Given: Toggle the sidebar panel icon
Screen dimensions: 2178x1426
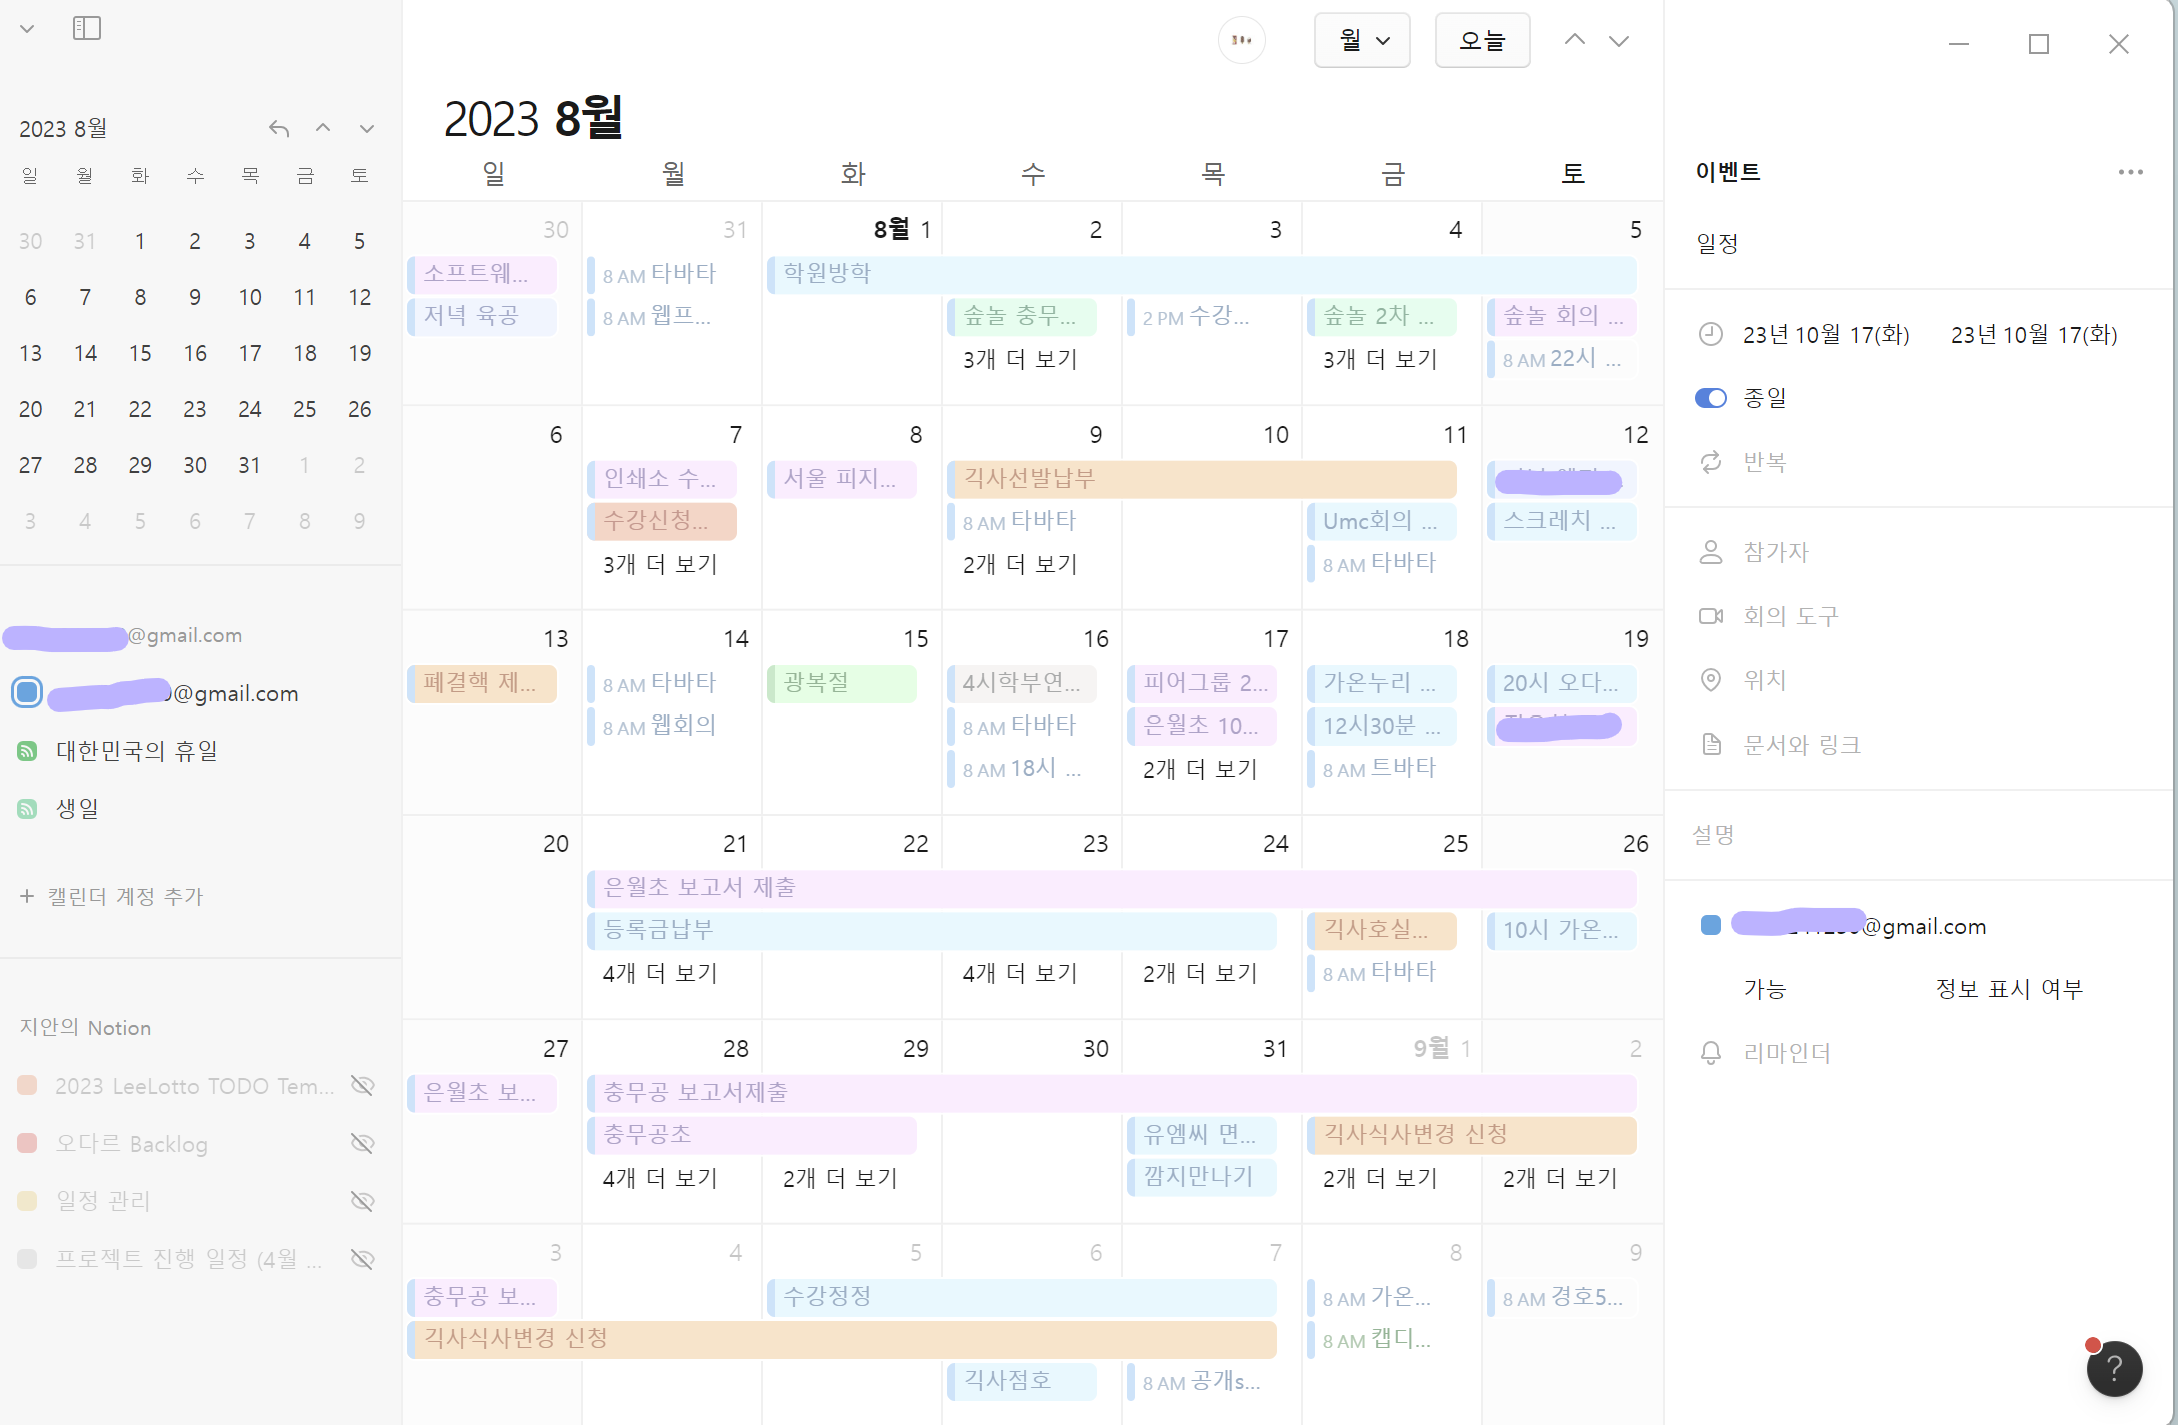Looking at the screenshot, I should [x=87, y=28].
